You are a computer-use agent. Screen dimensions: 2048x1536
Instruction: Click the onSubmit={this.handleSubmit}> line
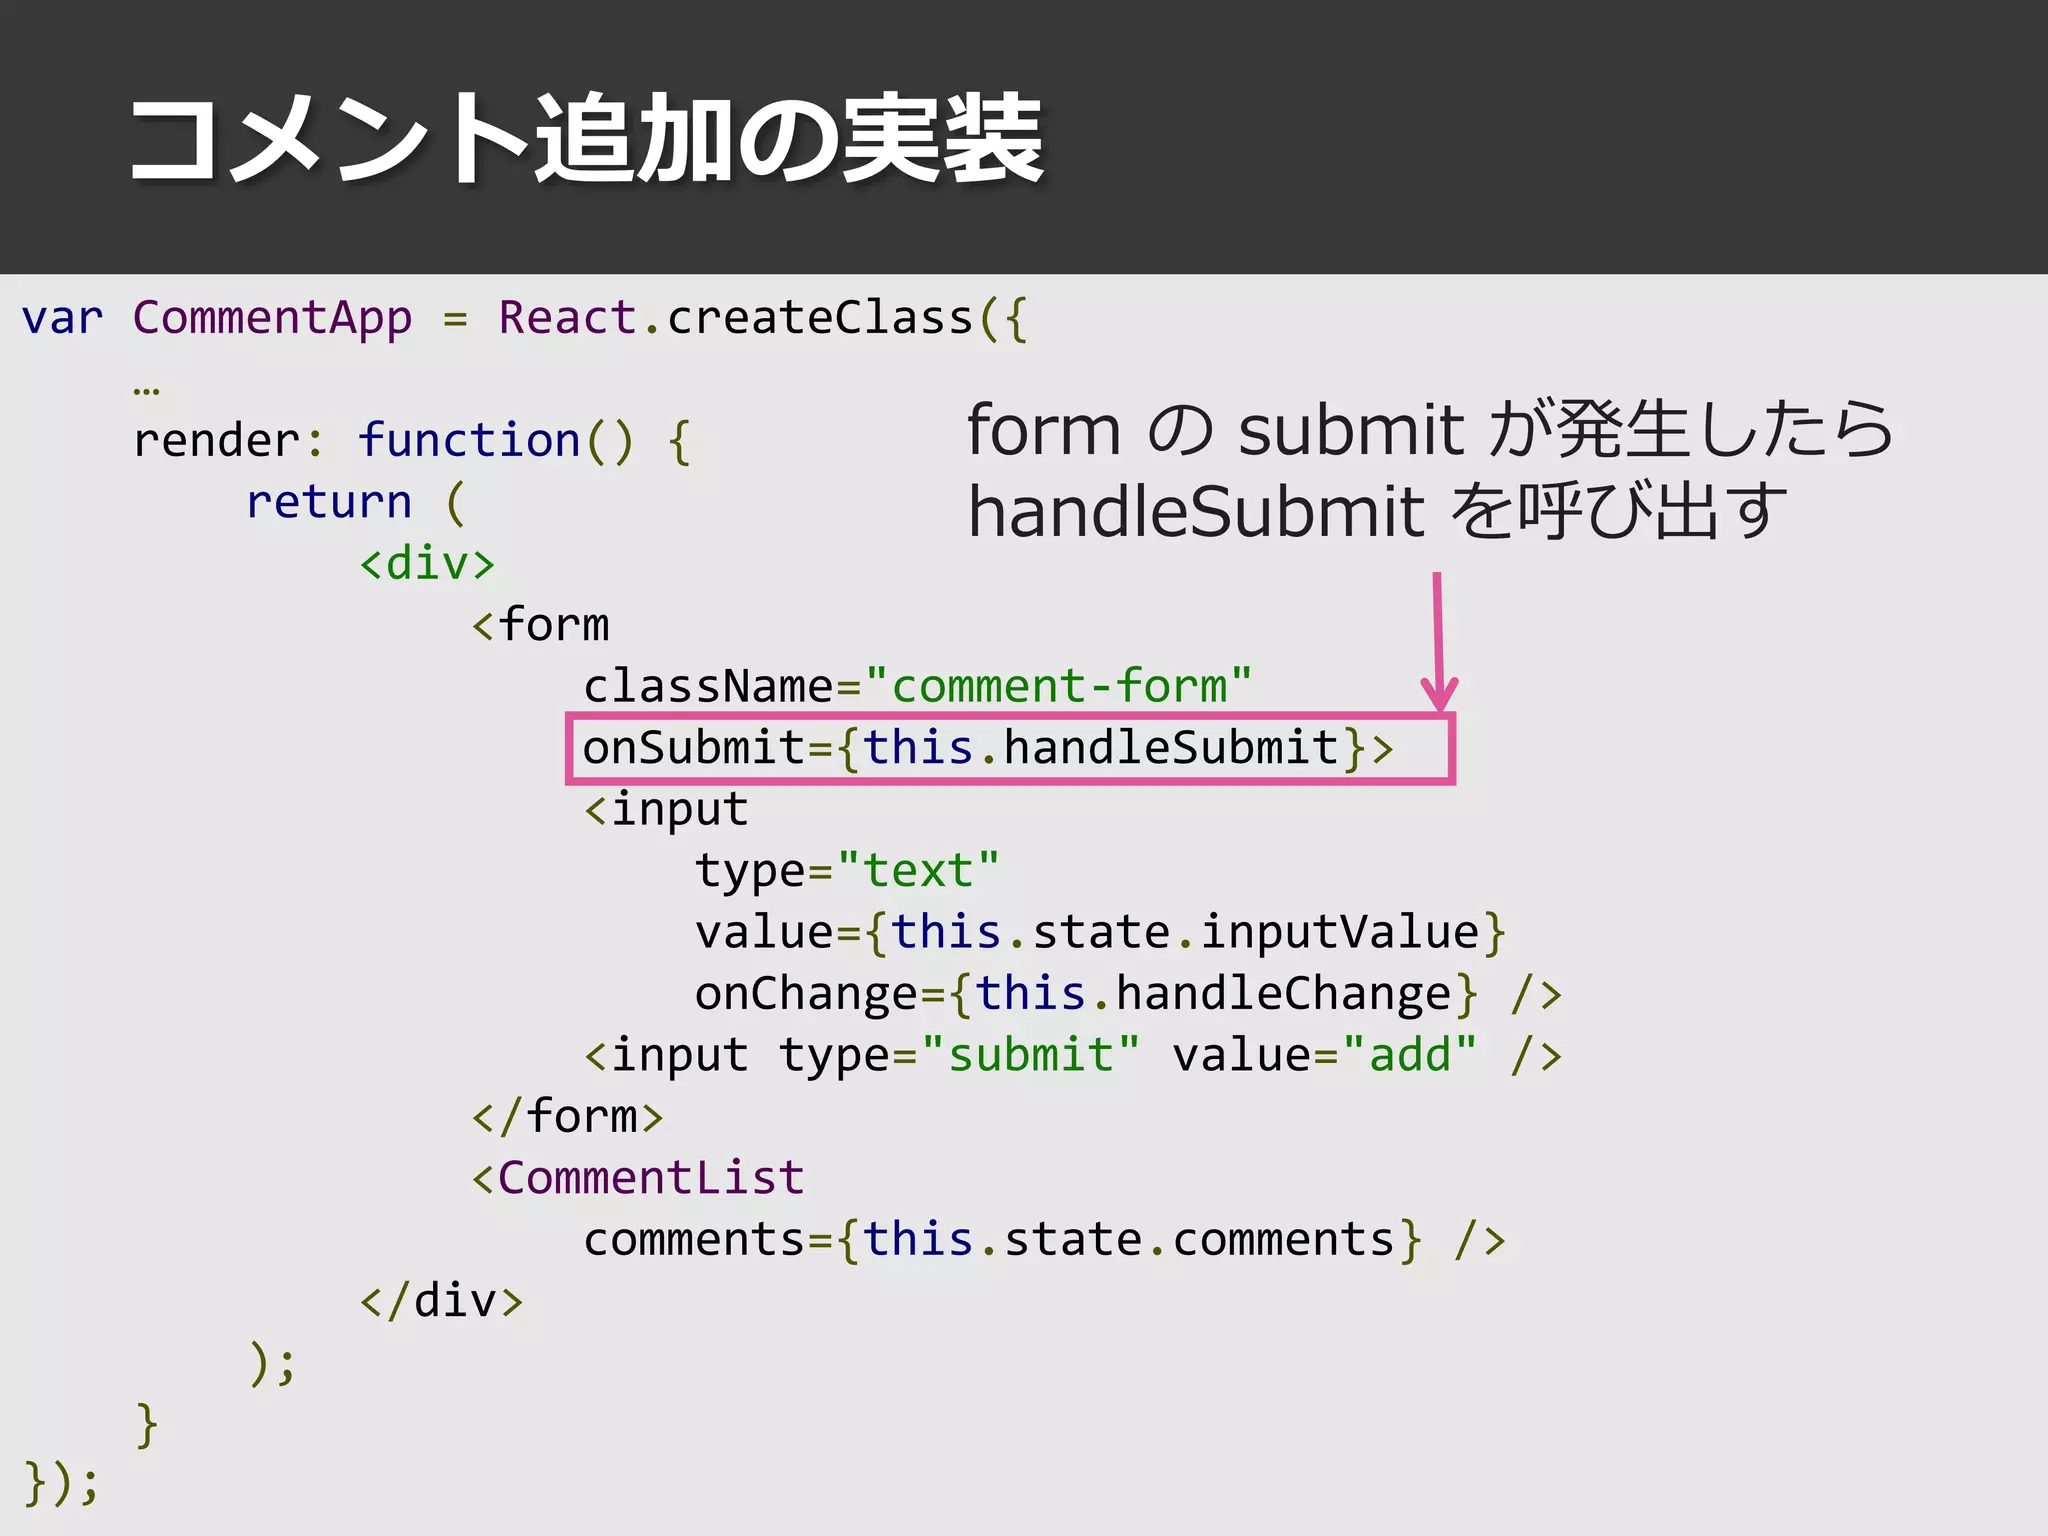[x=988, y=748]
